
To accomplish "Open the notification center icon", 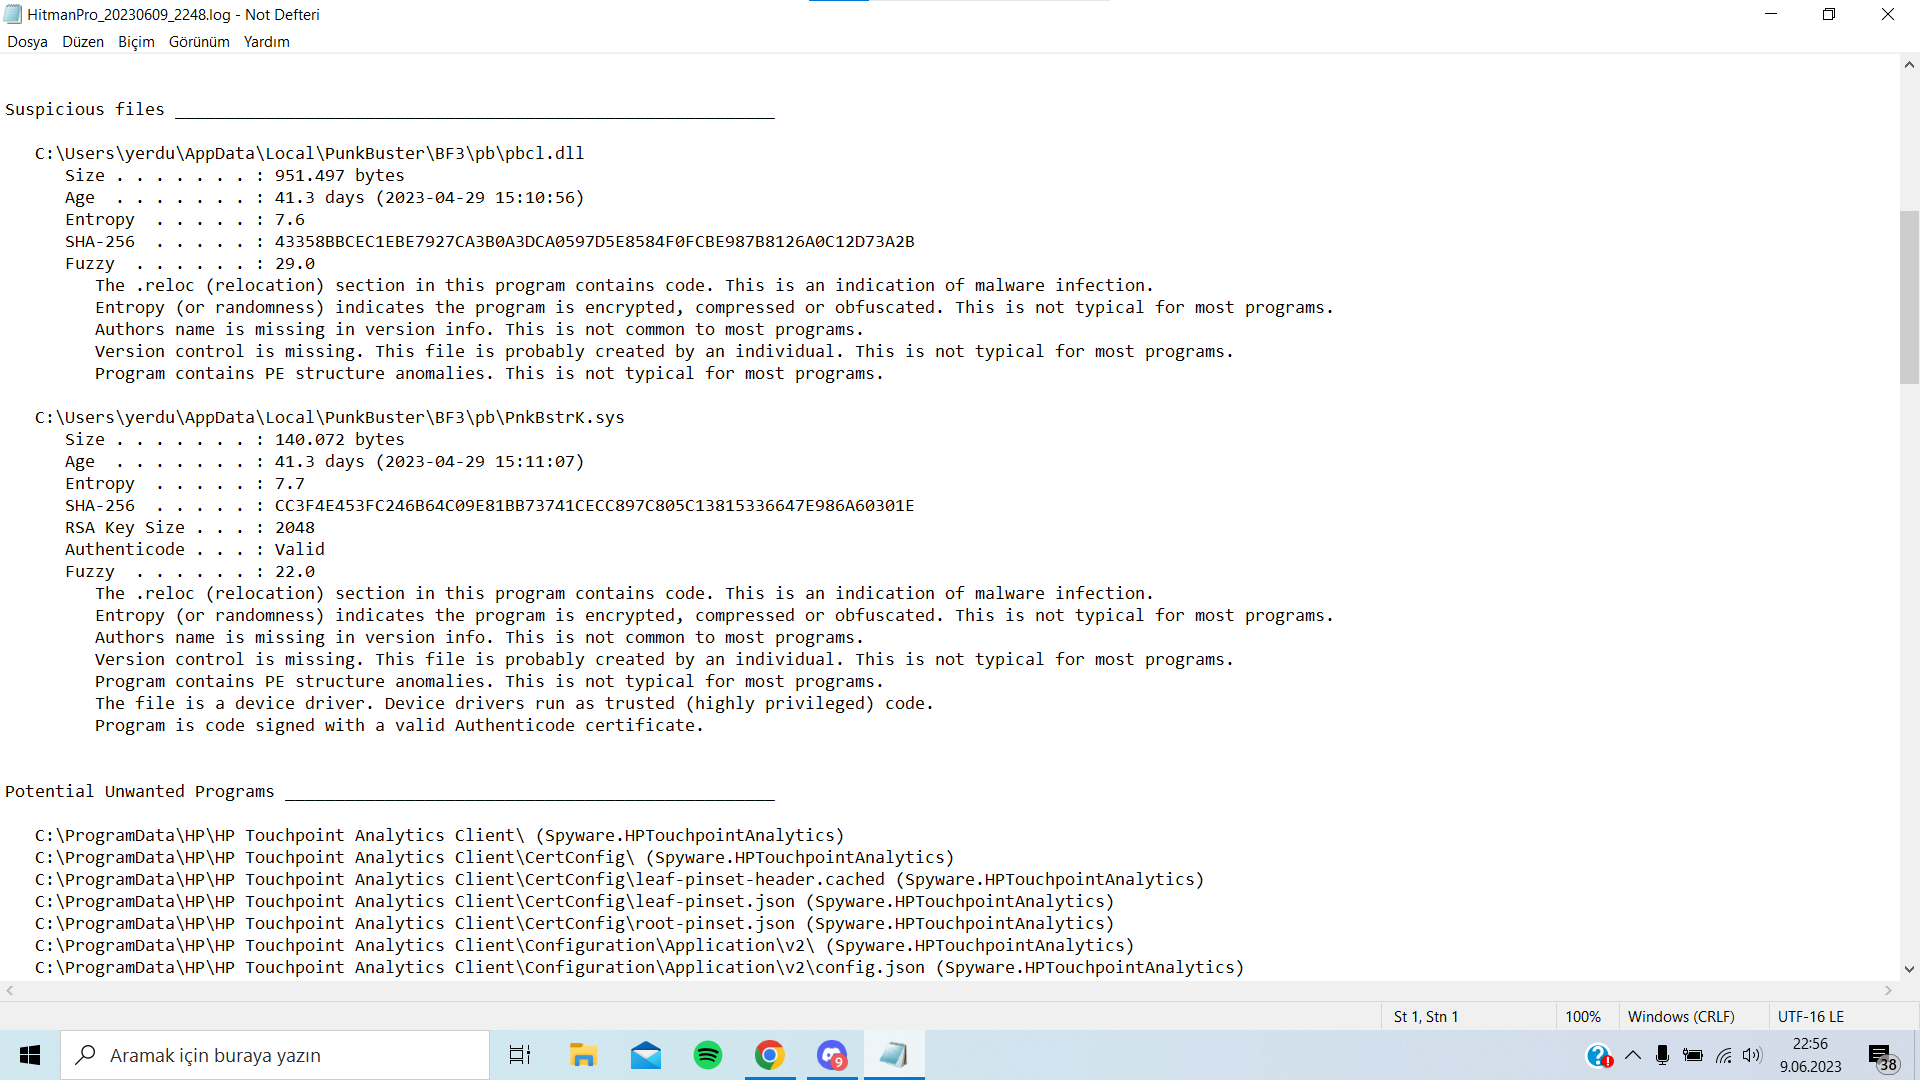I will [1881, 1056].
